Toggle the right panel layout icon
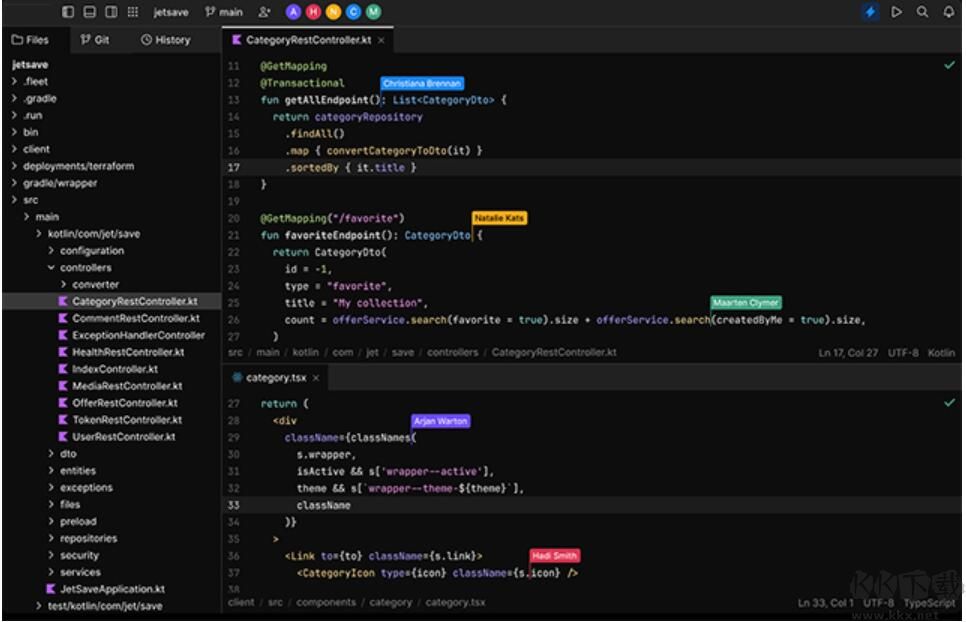The height and width of the screenshot is (622, 966). [x=111, y=12]
